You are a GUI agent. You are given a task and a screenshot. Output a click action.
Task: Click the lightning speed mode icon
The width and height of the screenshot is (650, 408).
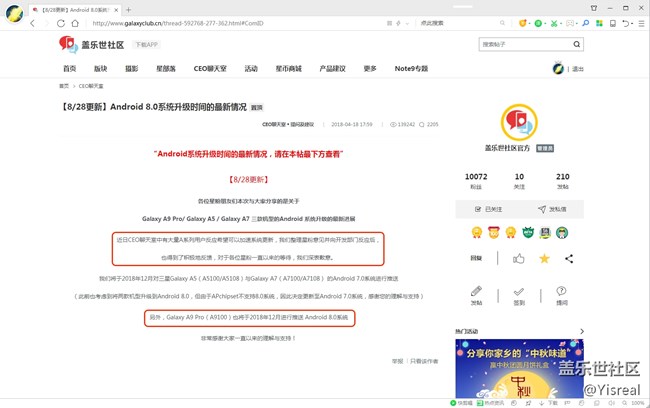click(x=398, y=23)
